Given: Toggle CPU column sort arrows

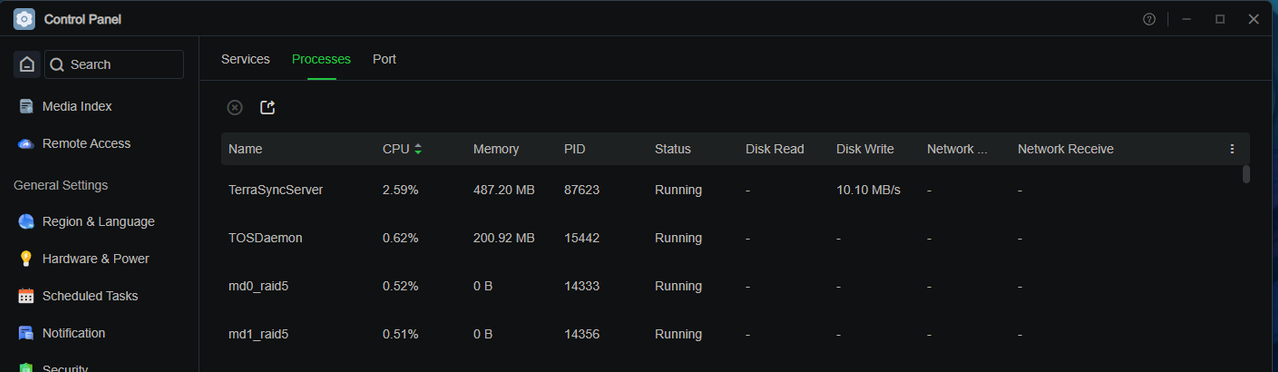Looking at the screenshot, I should coord(417,149).
